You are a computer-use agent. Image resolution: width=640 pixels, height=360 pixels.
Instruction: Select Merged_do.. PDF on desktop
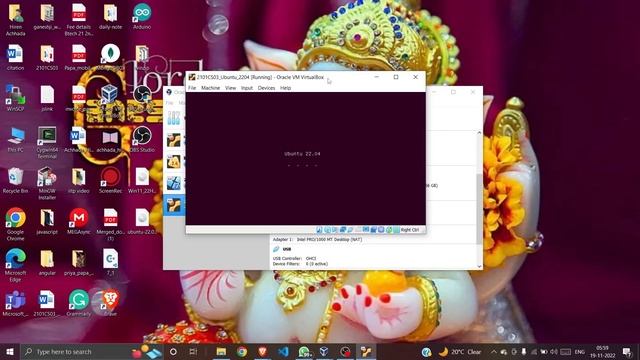pos(110,224)
